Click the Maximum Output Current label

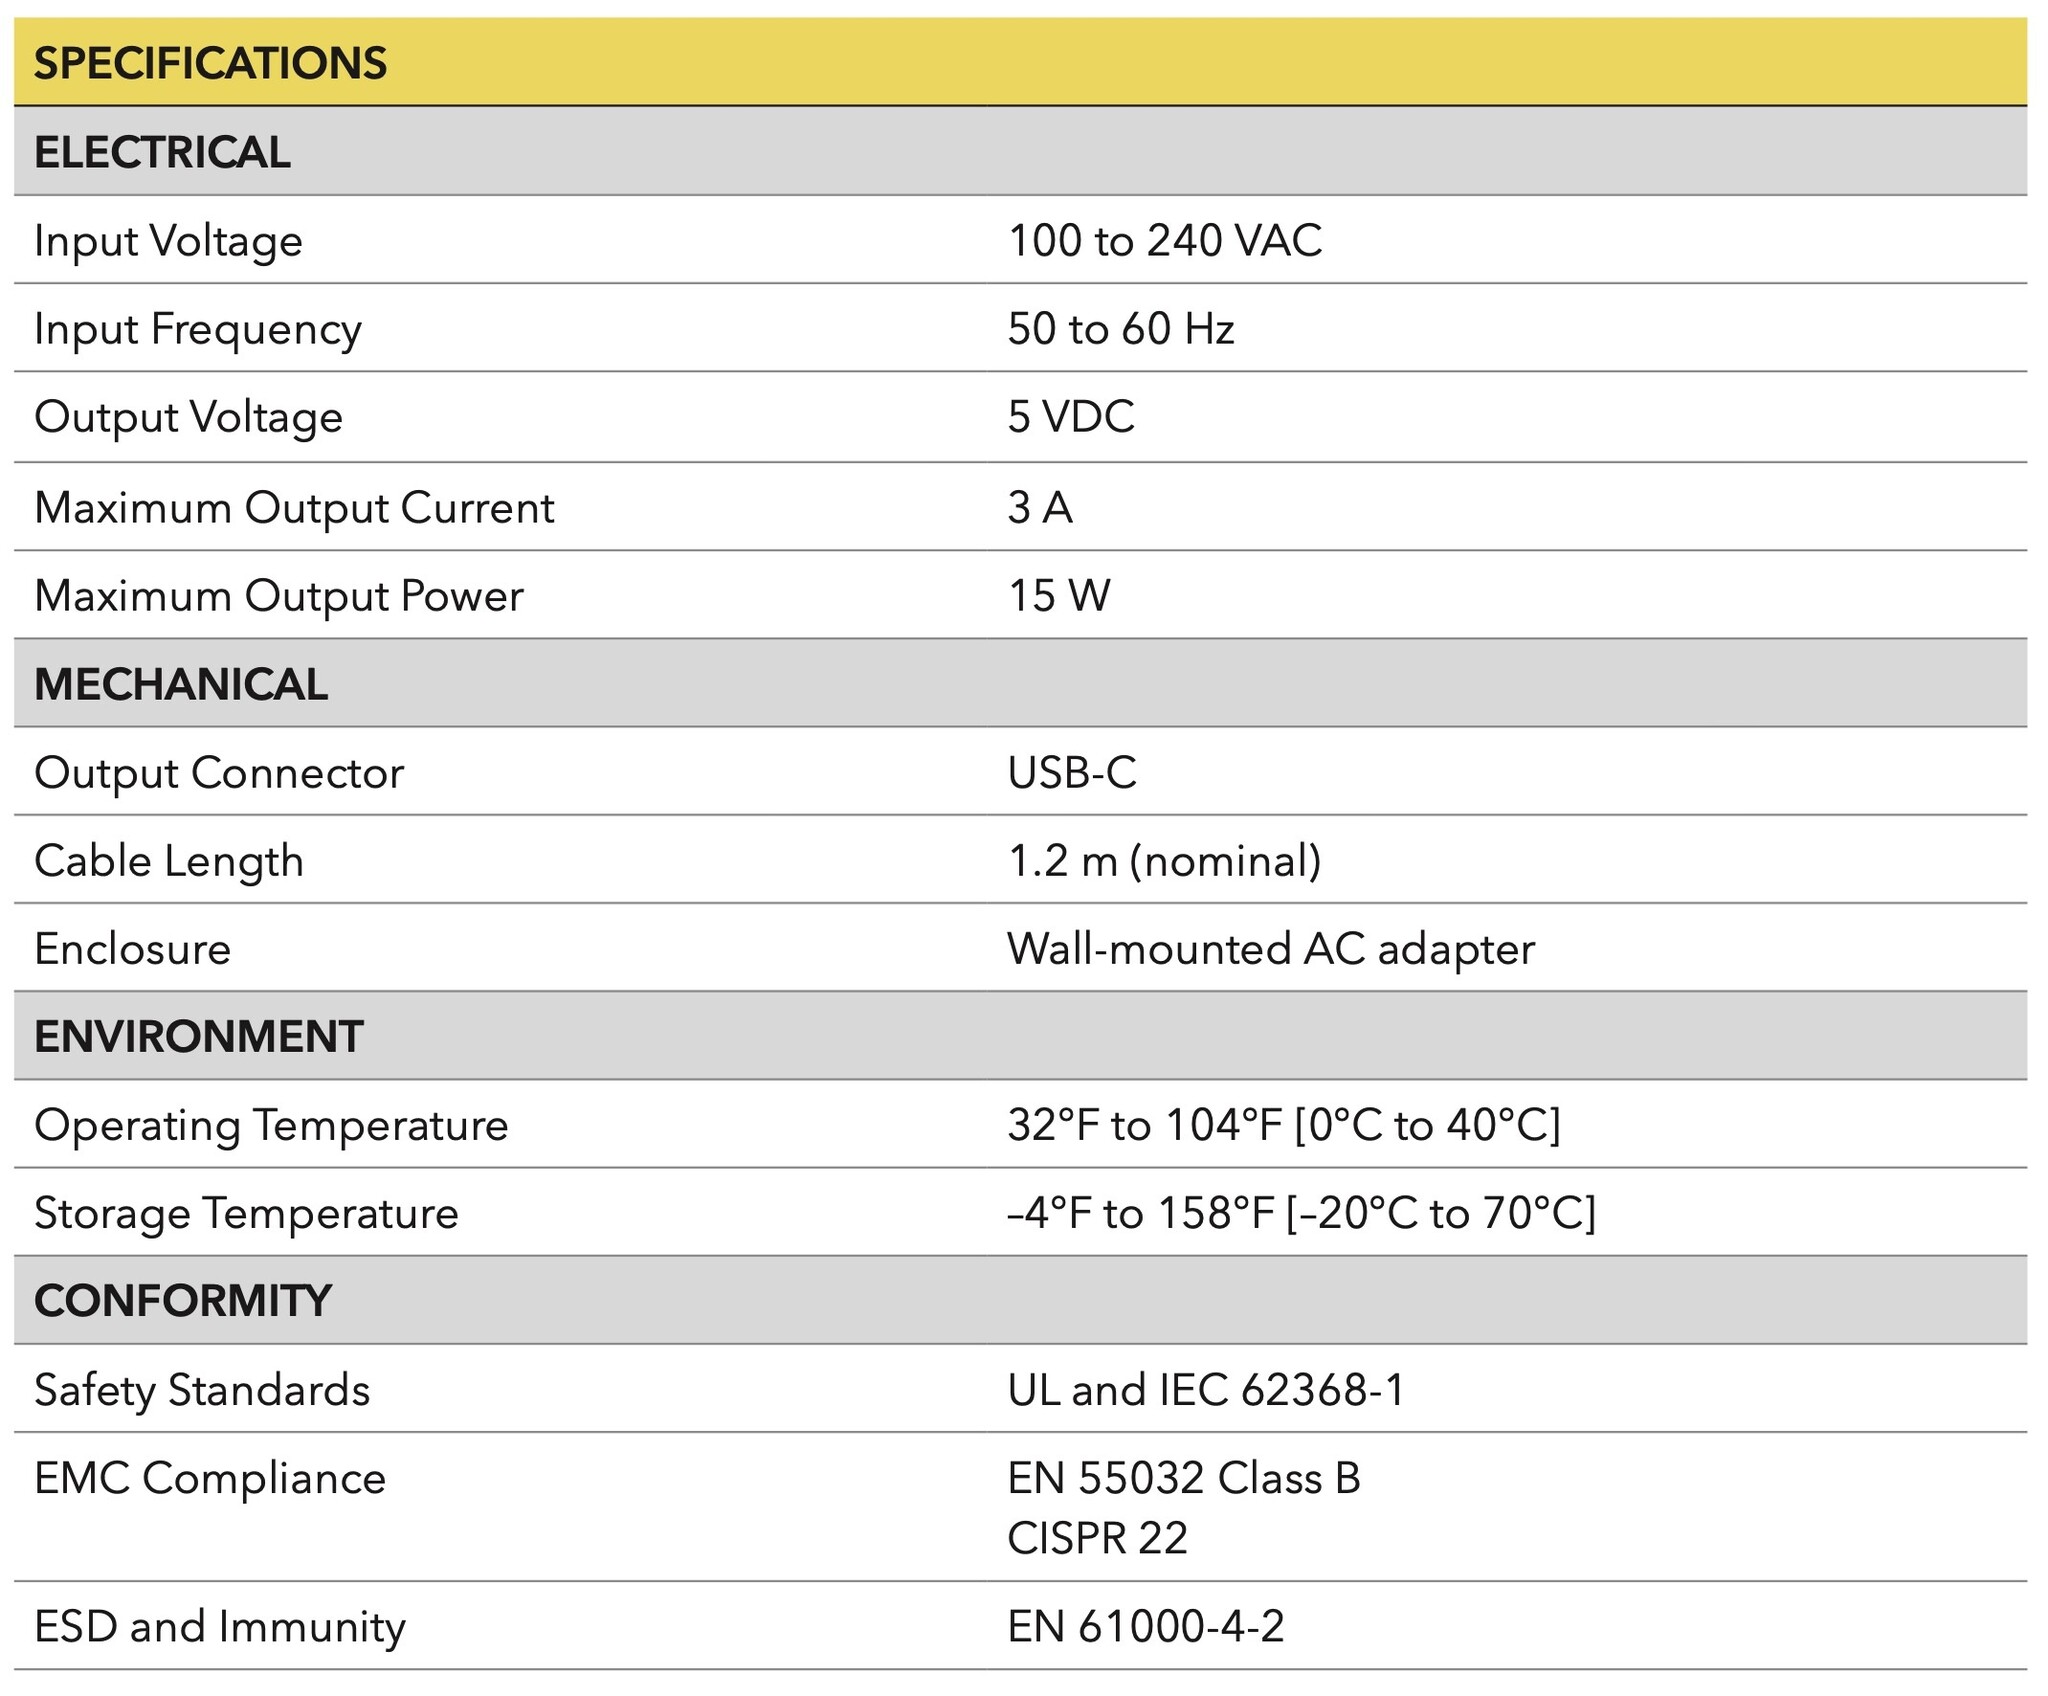(x=294, y=507)
